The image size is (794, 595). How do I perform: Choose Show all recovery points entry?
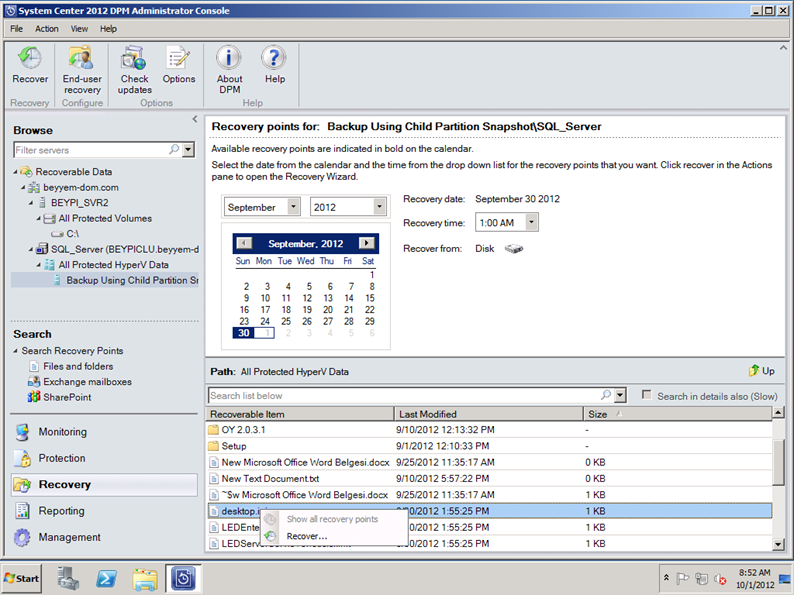(332, 519)
